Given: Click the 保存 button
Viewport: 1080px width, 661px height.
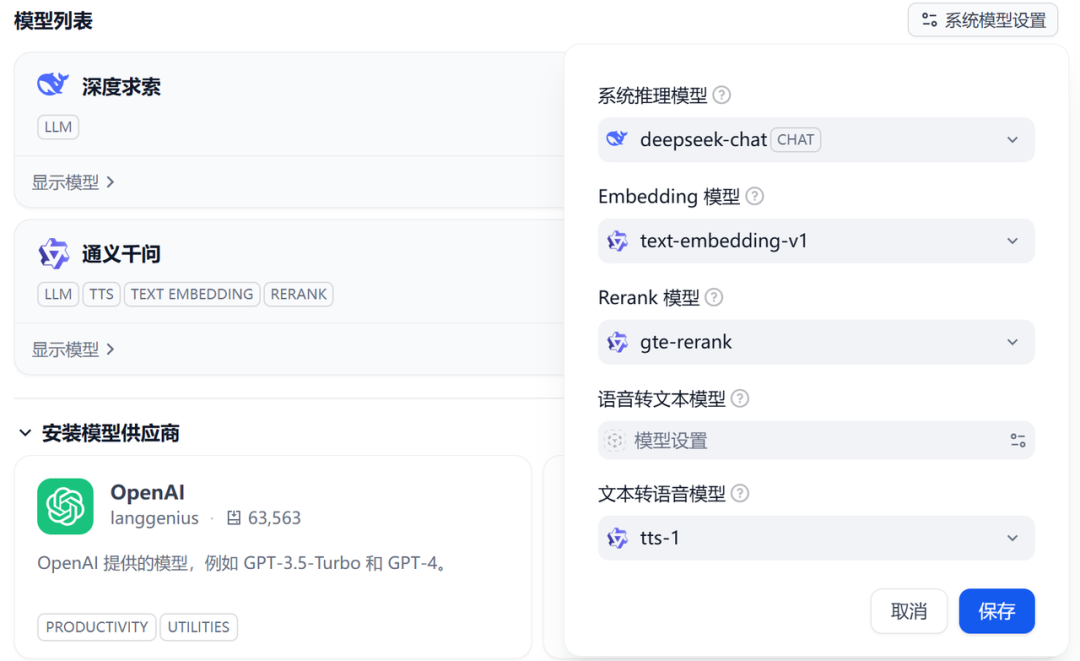Looking at the screenshot, I should pos(997,611).
